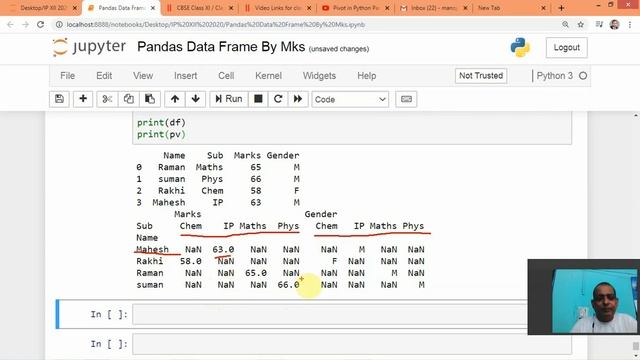Open the browser zoom magnifier icon
Image resolution: width=640 pixels, height=360 pixels.
pos(565,24)
